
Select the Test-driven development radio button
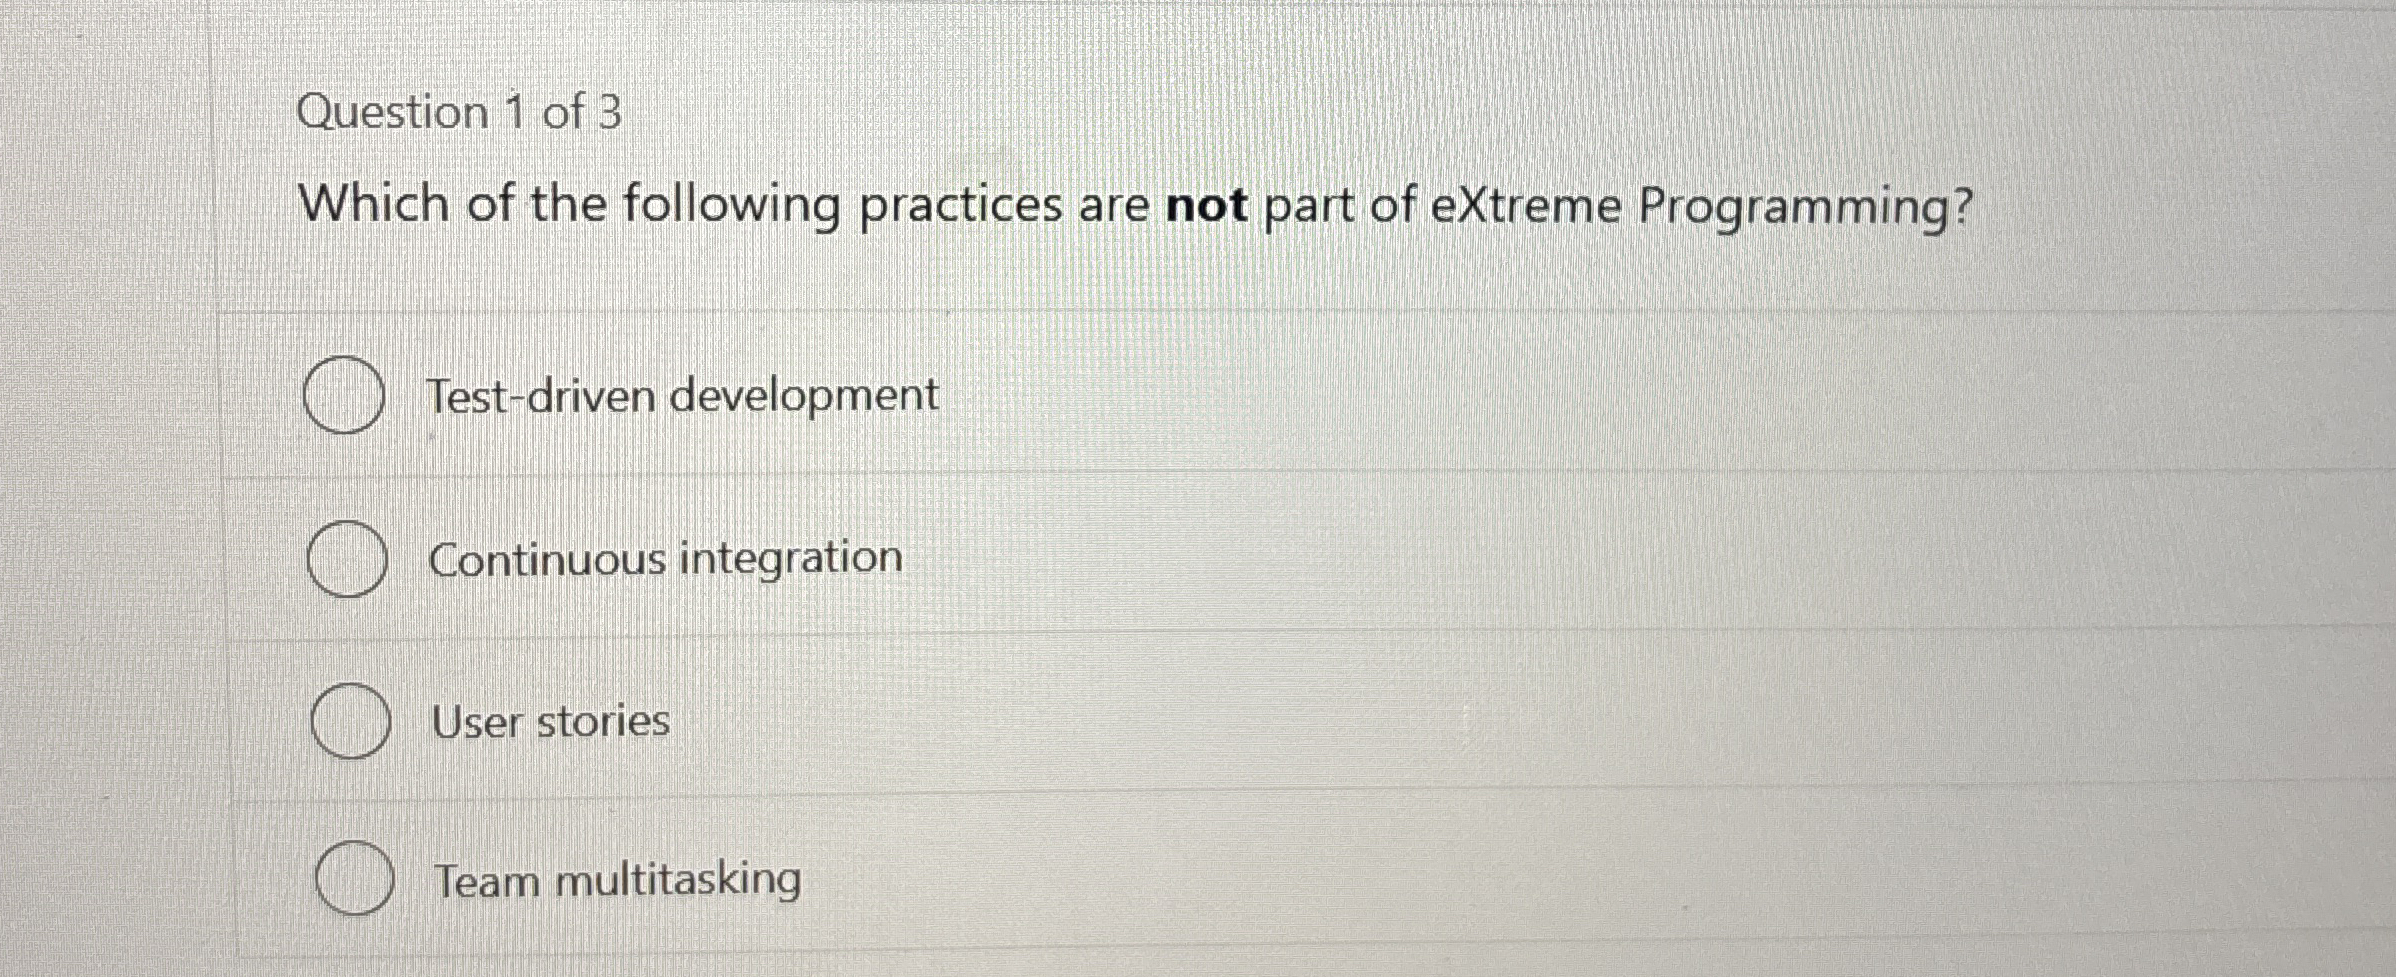click(x=345, y=394)
